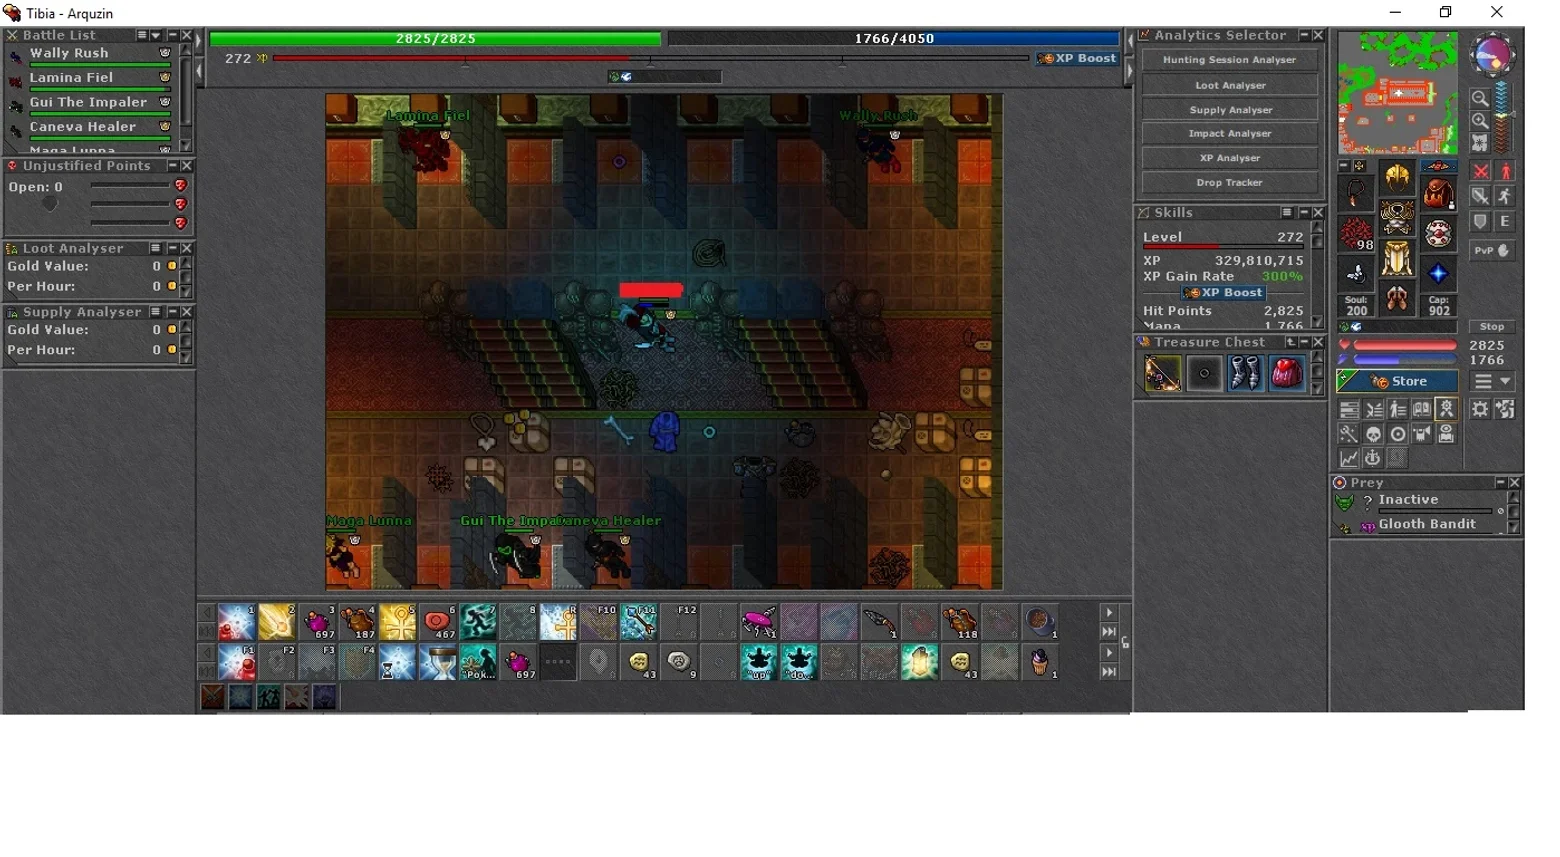Minimize the inventory equipment panel
Viewport: 1560px width, 857px height.
(x=1345, y=166)
